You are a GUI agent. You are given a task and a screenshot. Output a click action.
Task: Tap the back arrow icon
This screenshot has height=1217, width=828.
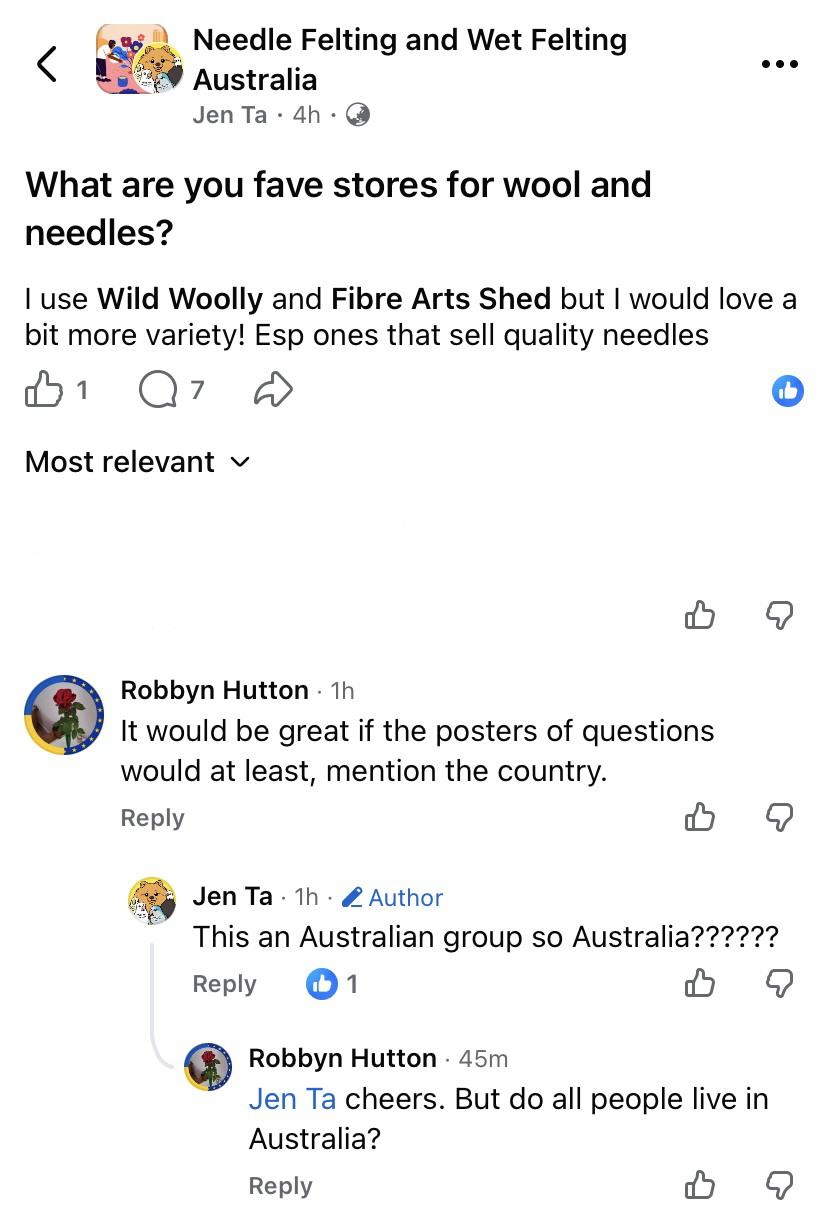click(46, 64)
